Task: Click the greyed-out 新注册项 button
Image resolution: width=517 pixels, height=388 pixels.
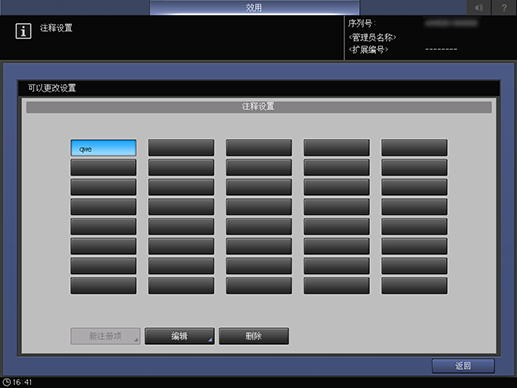Action: (x=105, y=336)
